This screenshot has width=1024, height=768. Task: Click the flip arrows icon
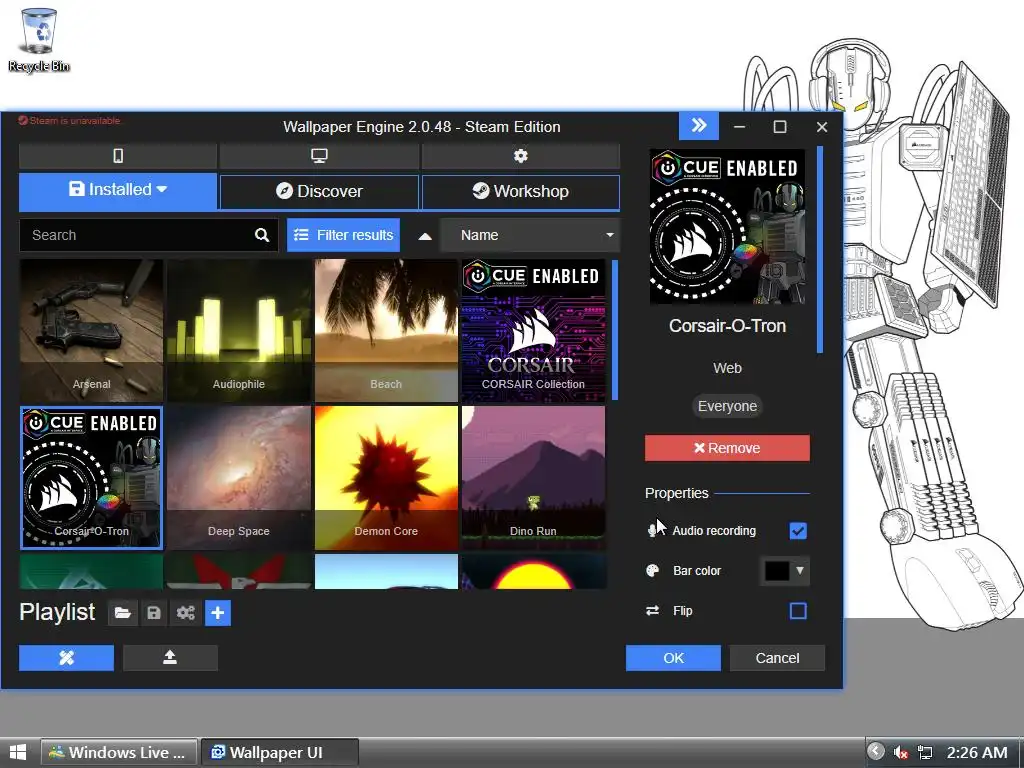click(x=652, y=611)
